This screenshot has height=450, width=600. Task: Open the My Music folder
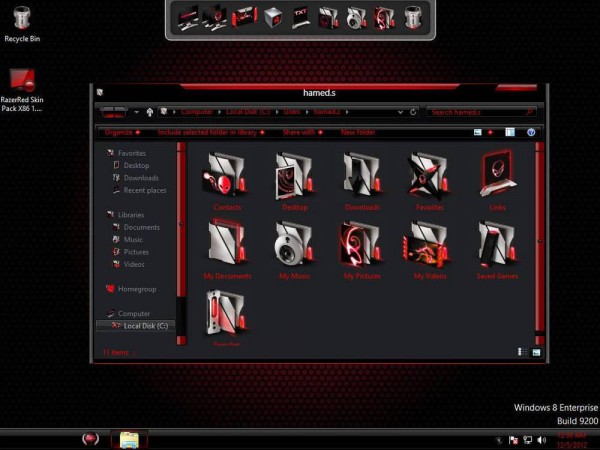click(294, 249)
